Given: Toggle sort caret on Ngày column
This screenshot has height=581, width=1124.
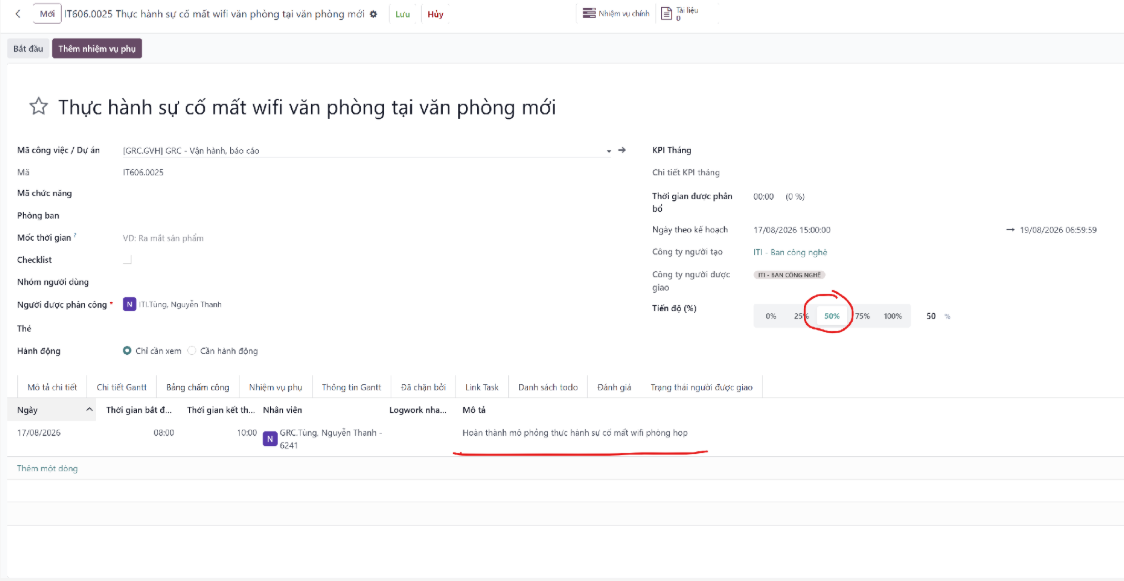Looking at the screenshot, I should [x=89, y=409].
